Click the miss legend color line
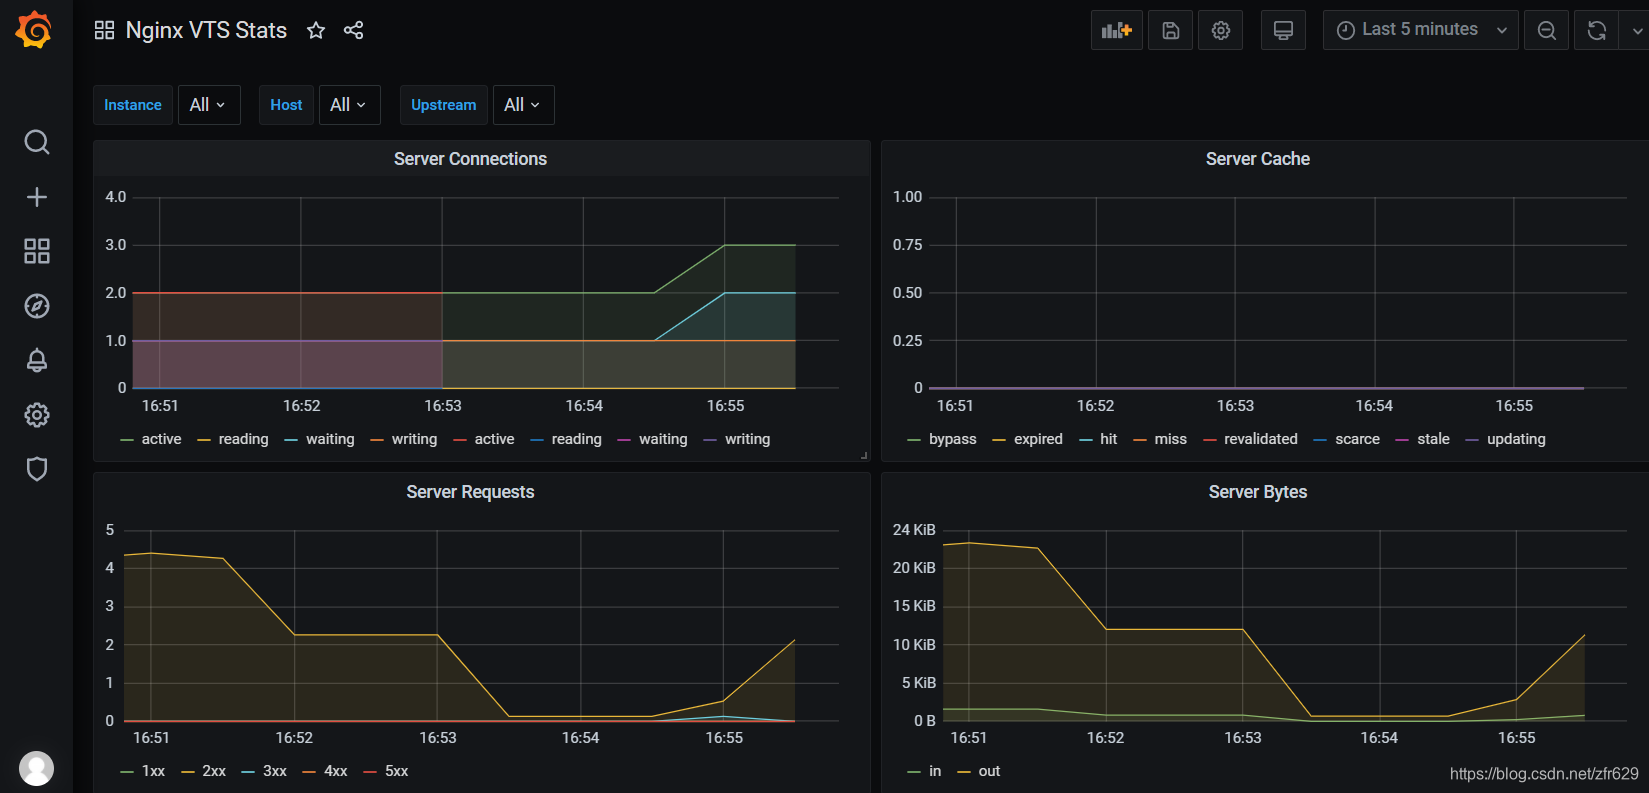The height and width of the screenshot is (793, 1649). point(1140,440)
